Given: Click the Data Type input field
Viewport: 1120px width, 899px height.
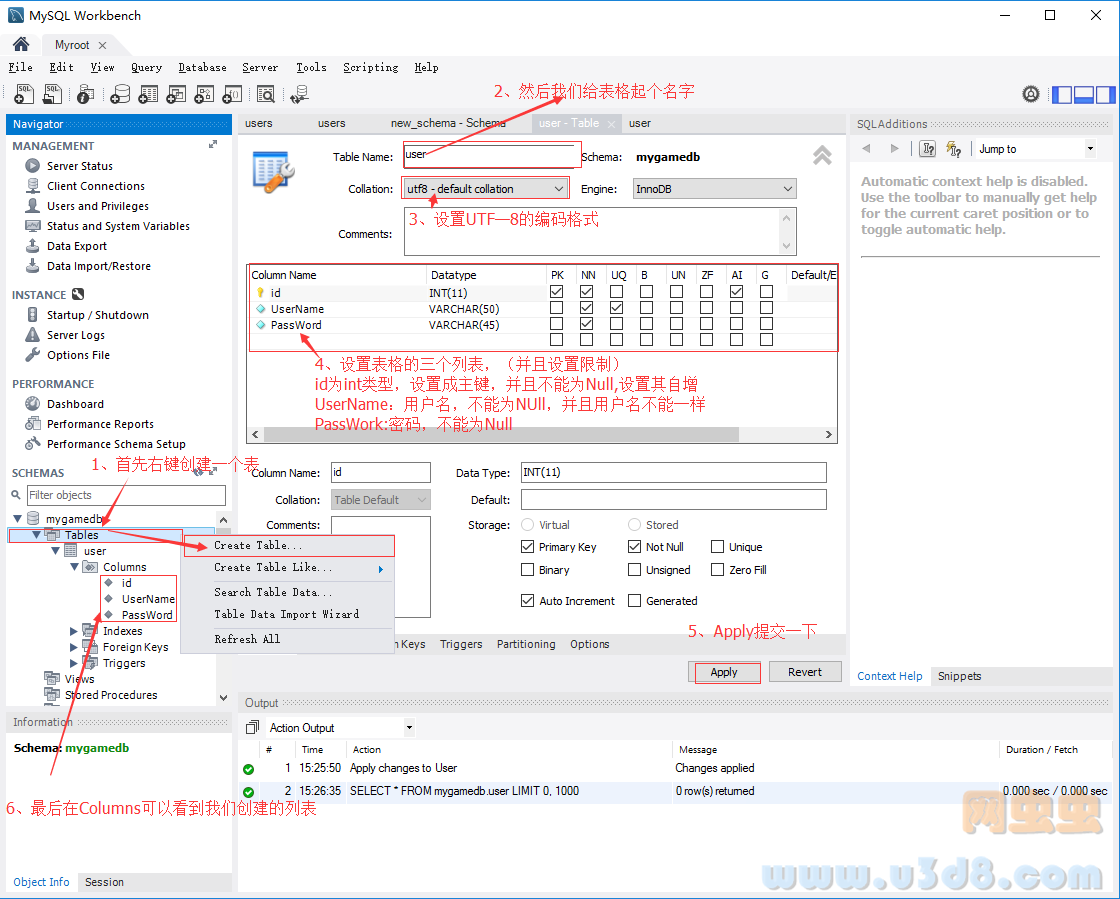Looking at the screenshot, I should [674, 472].
